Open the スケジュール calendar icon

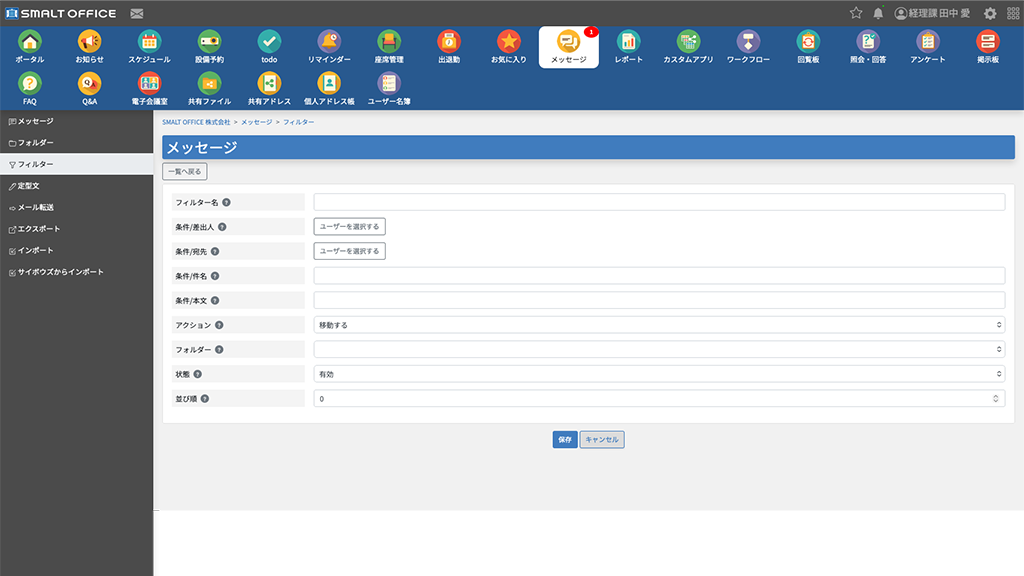coord(149,42)
